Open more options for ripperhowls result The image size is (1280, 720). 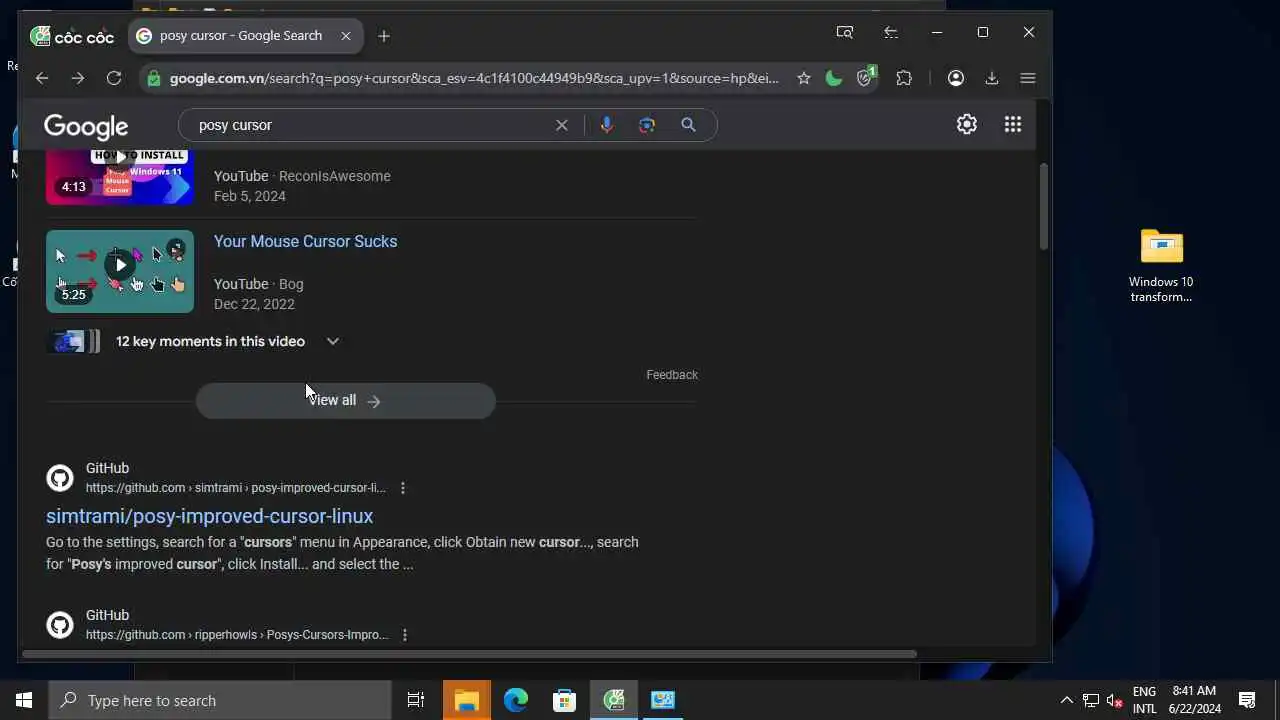click(x=405, y=635)
